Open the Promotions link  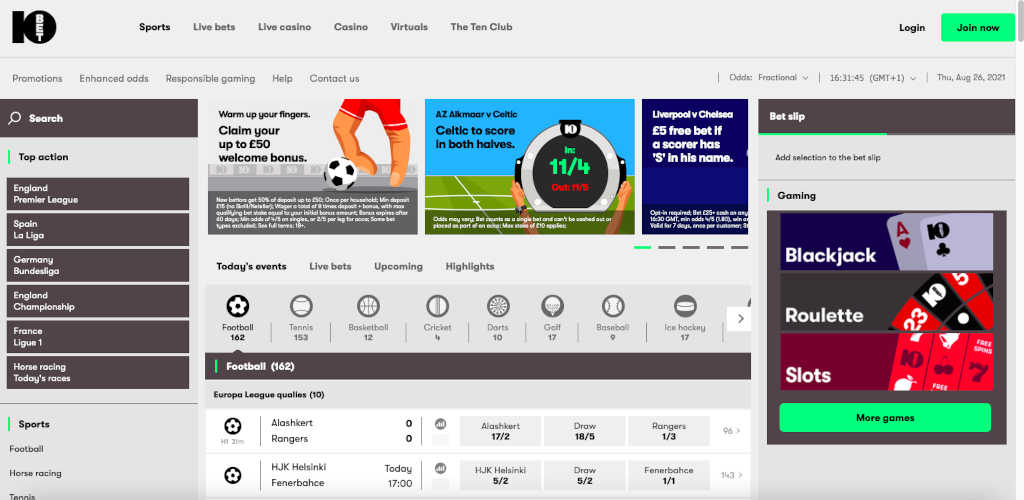(37, 78)
